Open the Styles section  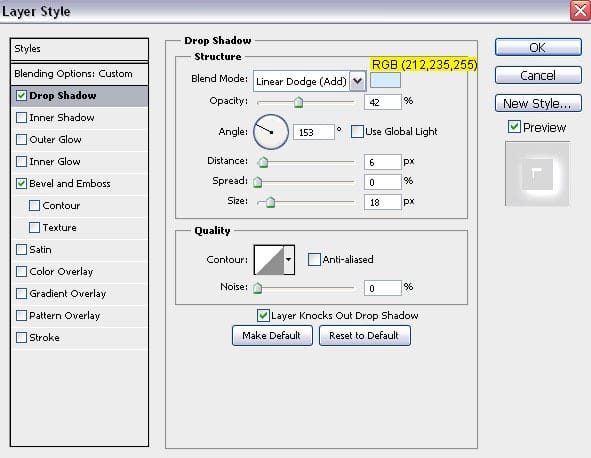point(80,49)
